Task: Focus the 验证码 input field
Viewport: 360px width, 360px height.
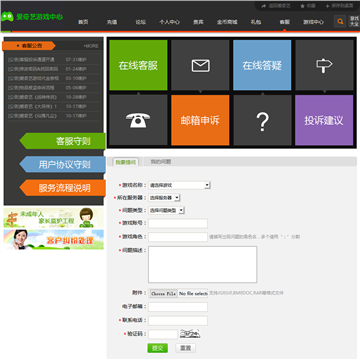Action: tap(163, 334)
